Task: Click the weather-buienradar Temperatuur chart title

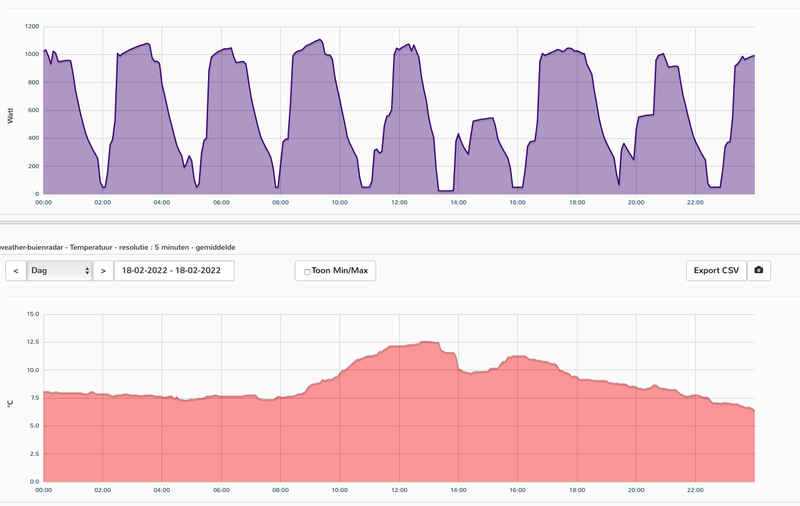Action: pyautogui.click(x=117, y=247)
